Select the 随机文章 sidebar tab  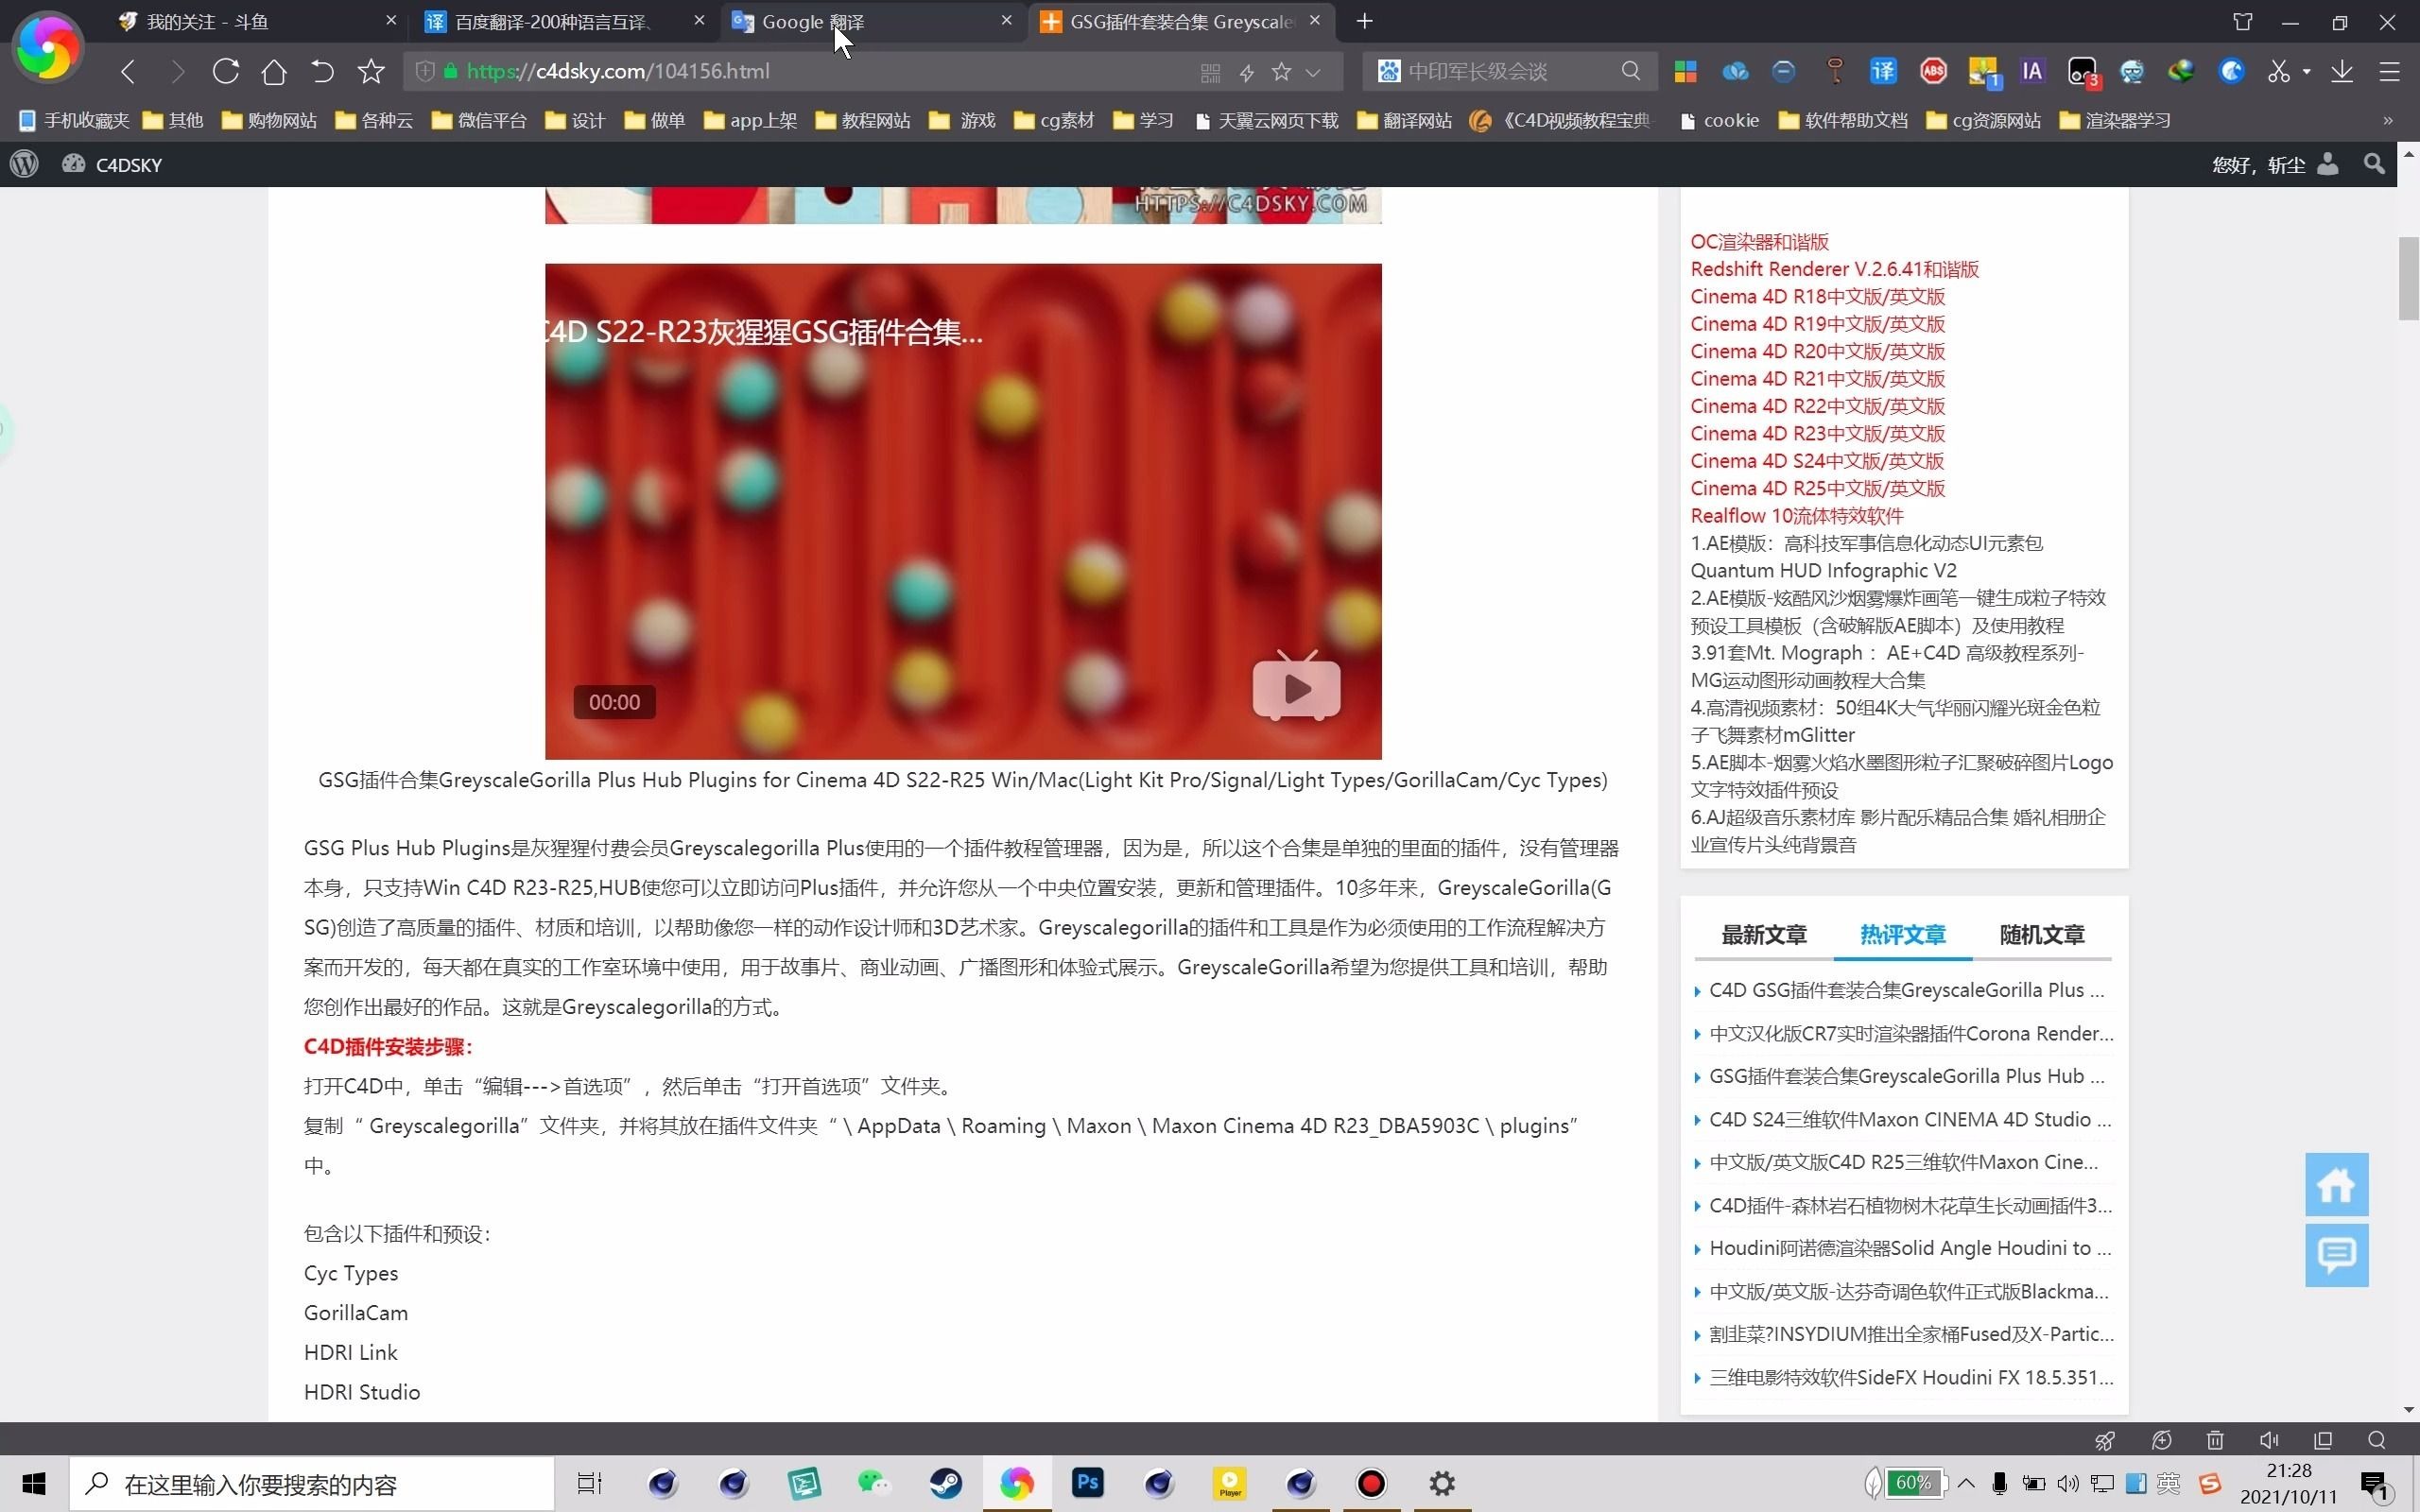(2041, 935)
